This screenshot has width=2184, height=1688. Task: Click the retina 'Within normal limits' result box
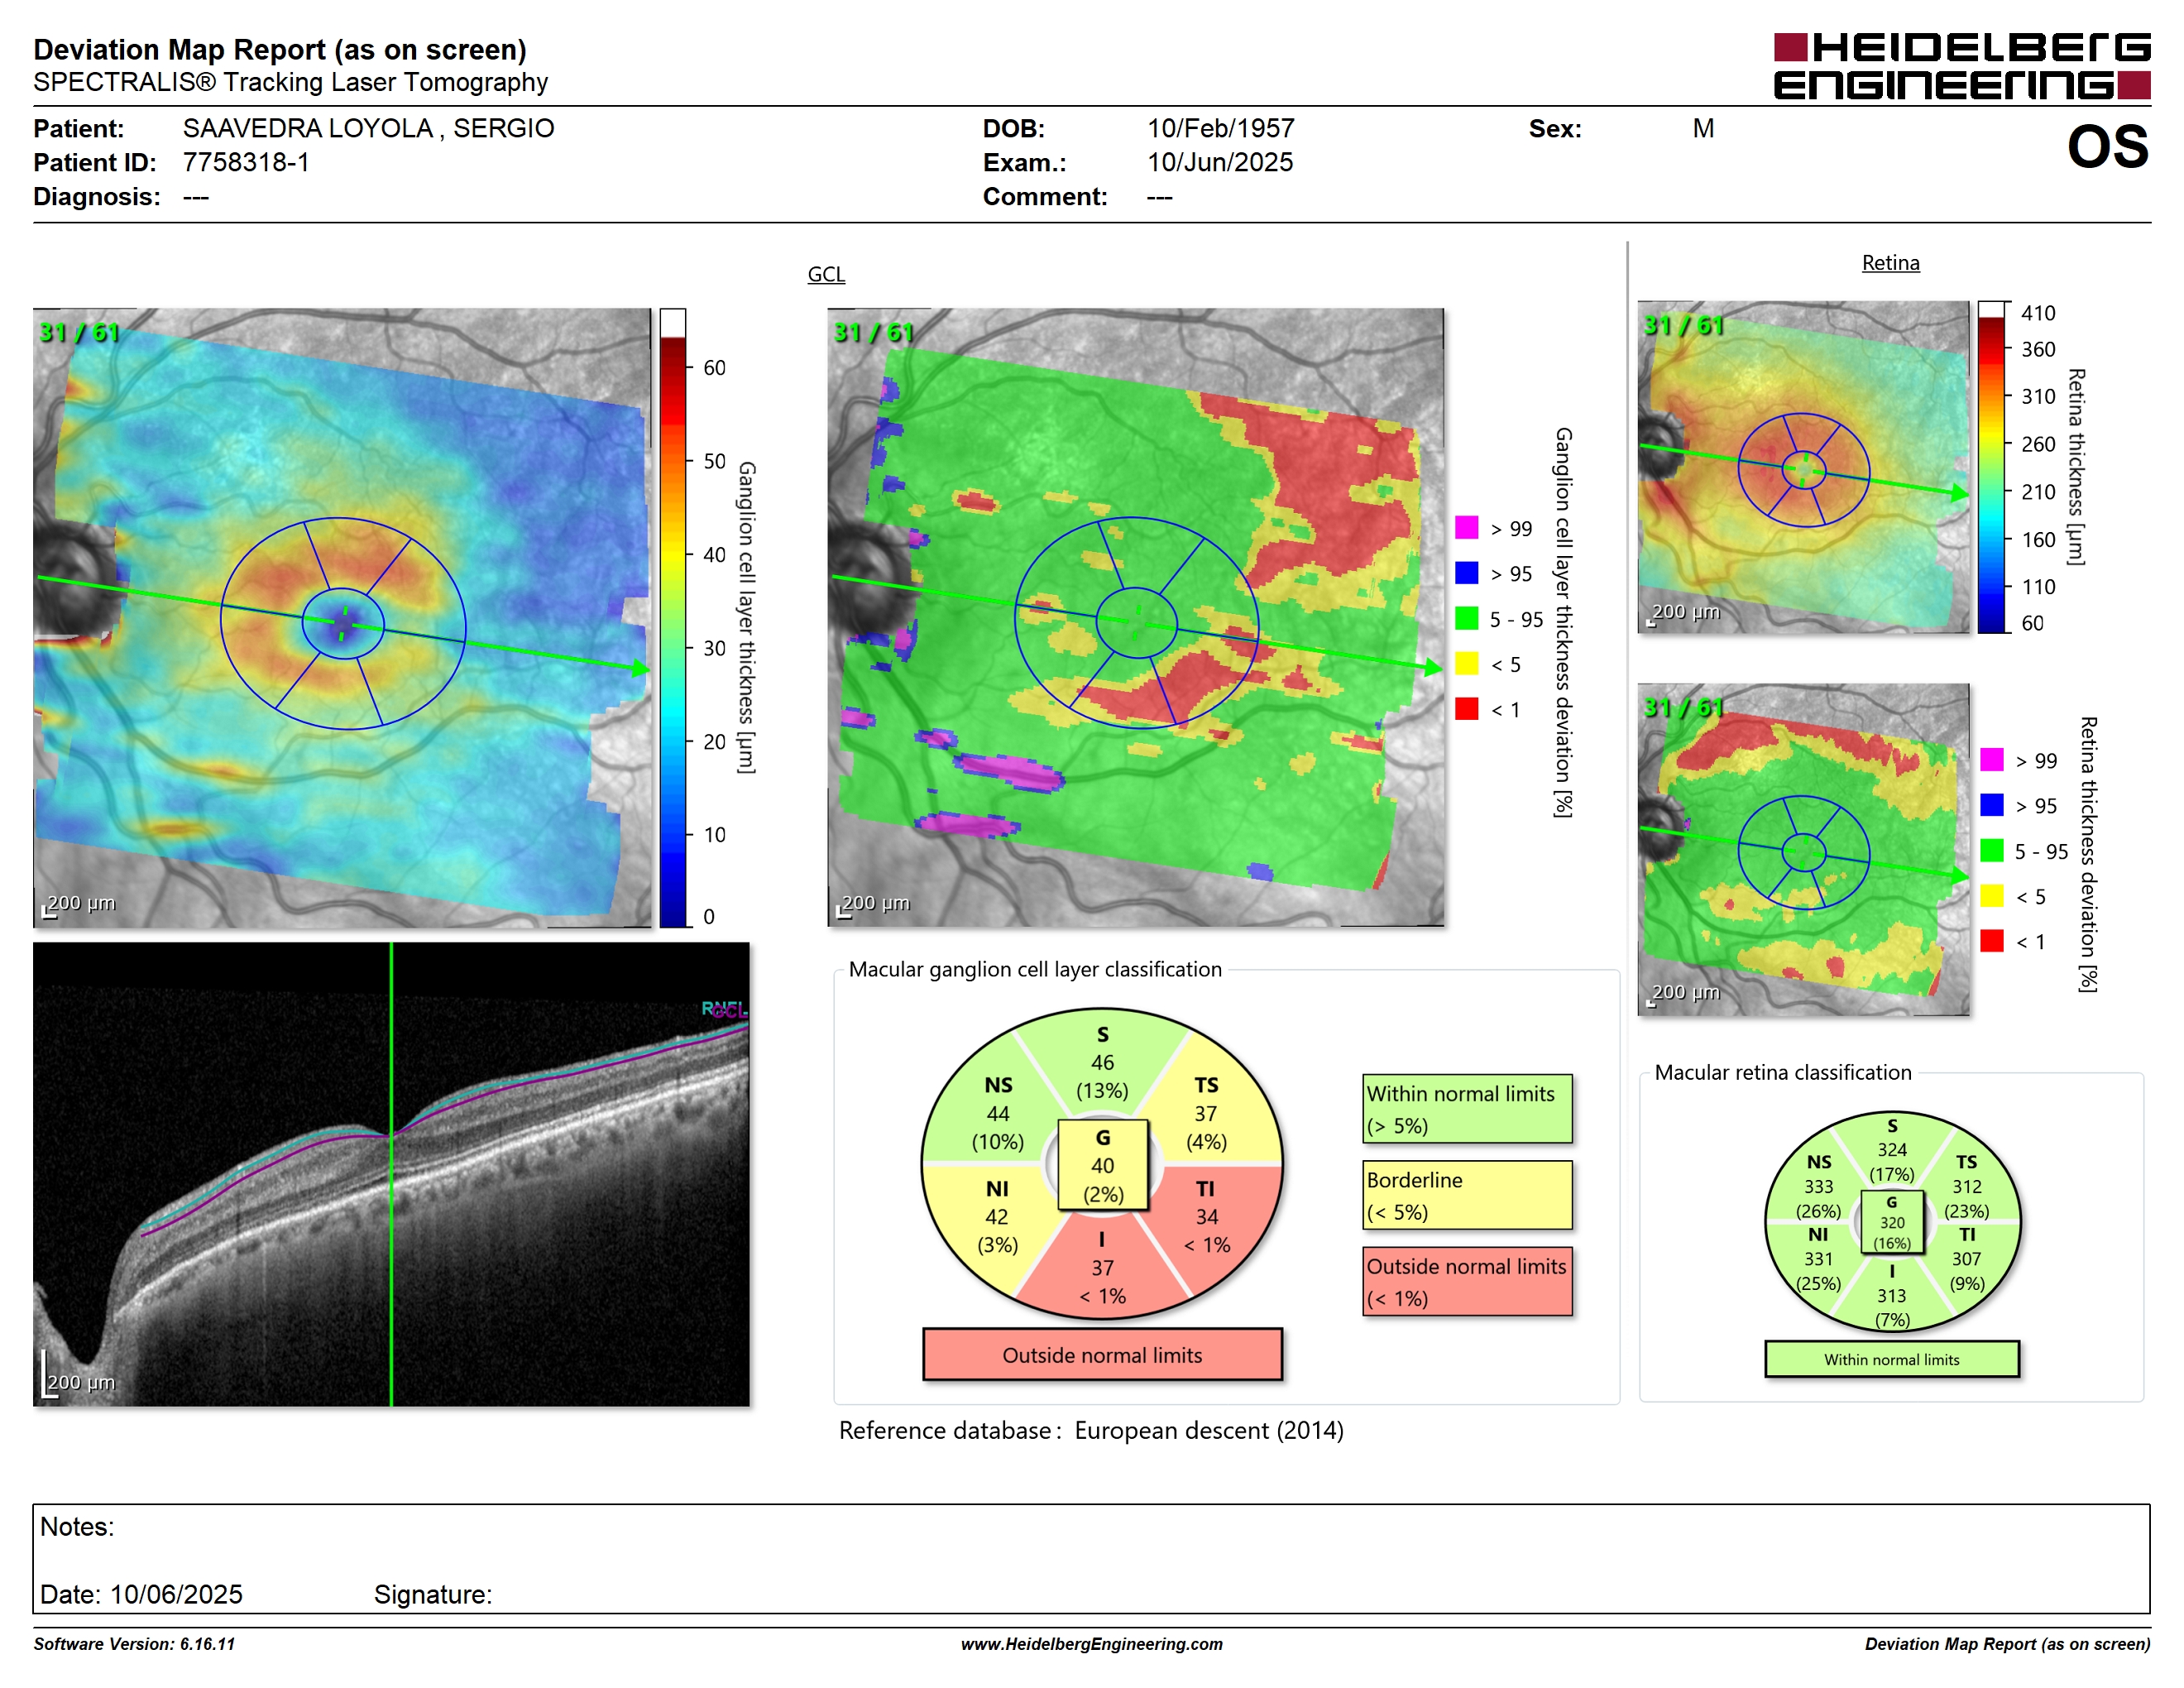tap(1891, 1359)
